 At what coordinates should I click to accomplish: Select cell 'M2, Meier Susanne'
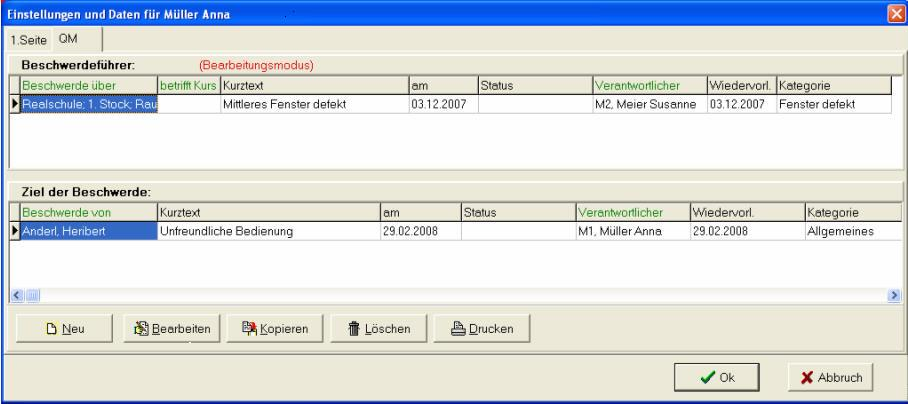click(650, 104)
